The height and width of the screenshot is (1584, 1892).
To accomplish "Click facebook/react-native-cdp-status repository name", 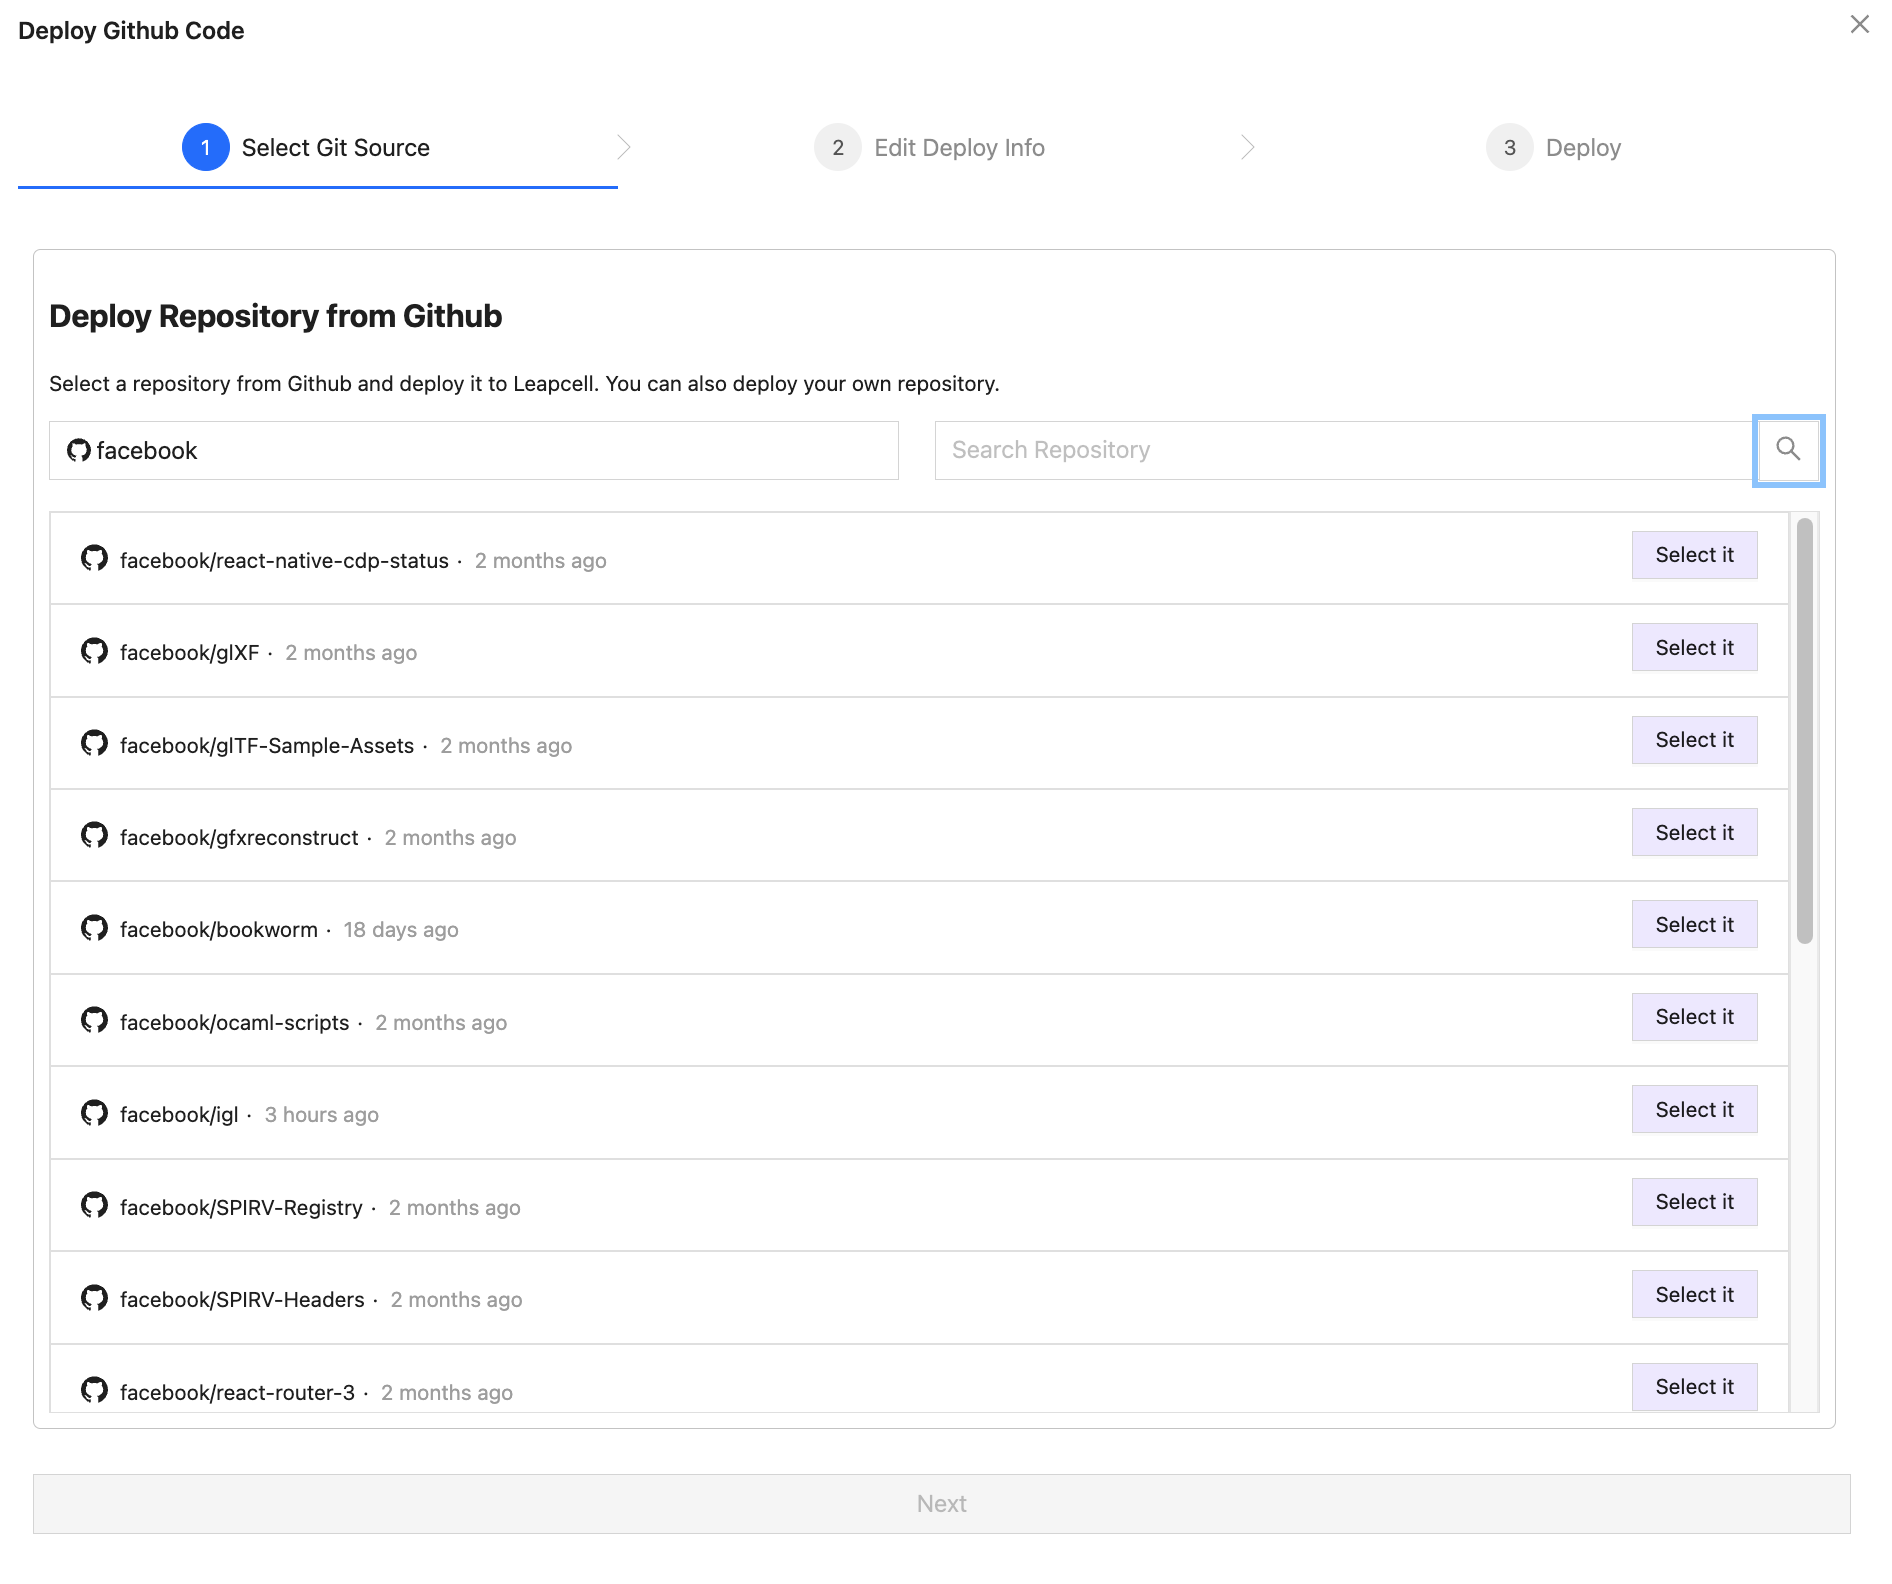I will [x=284, y=561].
